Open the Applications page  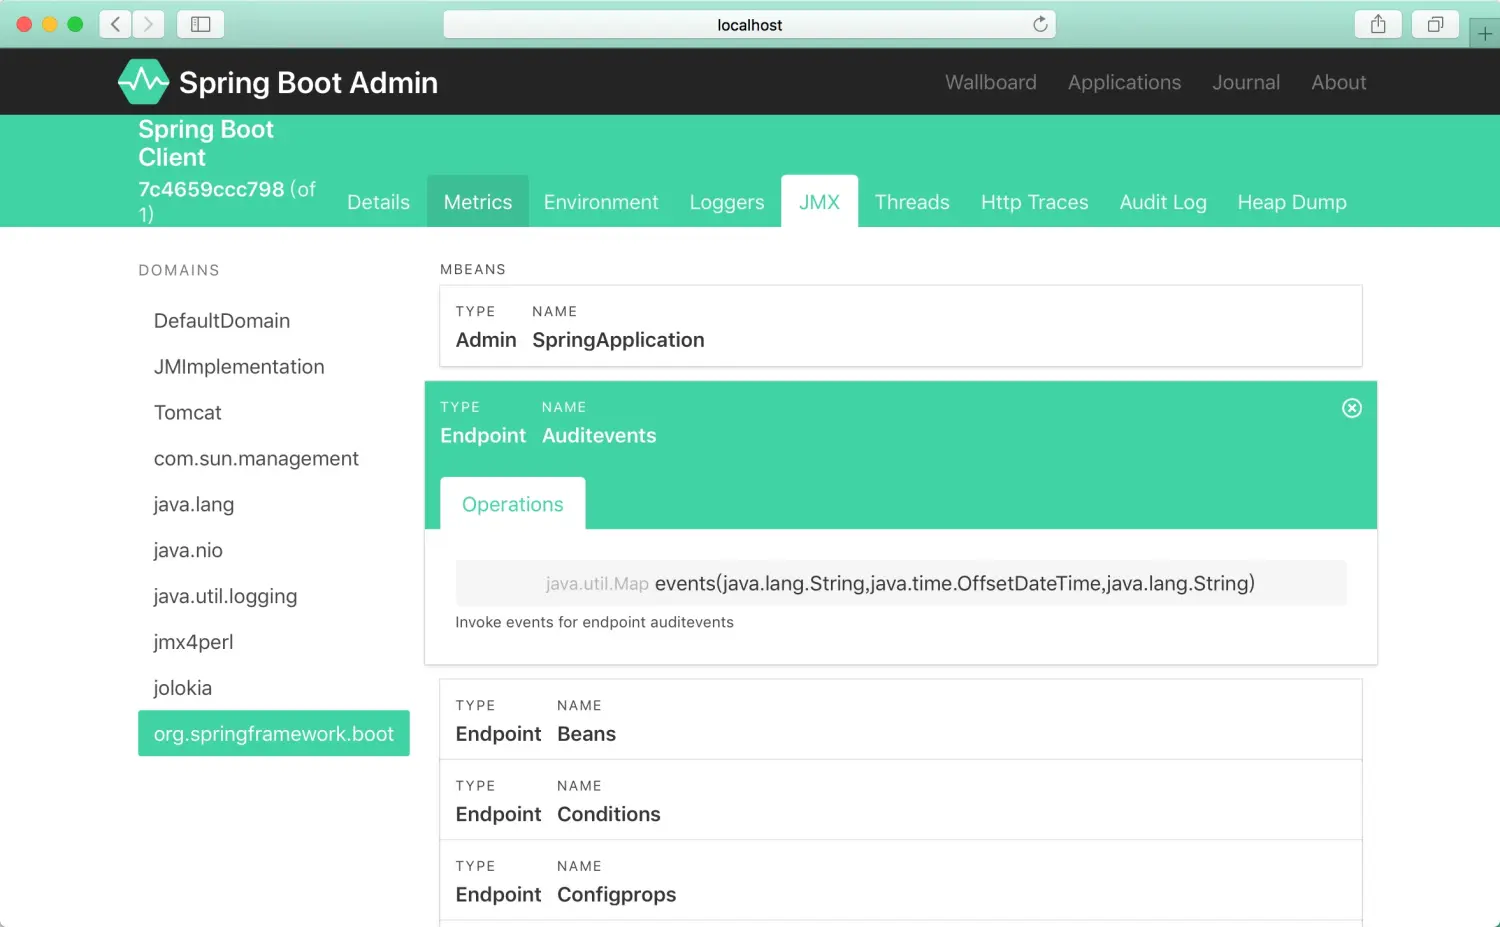click(x=1124, y=82)
